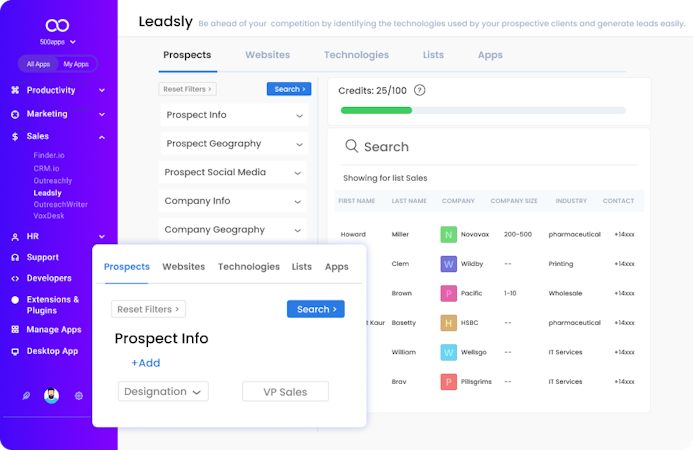Select the Prospects tab at top
The width and height of the screenshot is (693, 450).
tap(187, 55)
